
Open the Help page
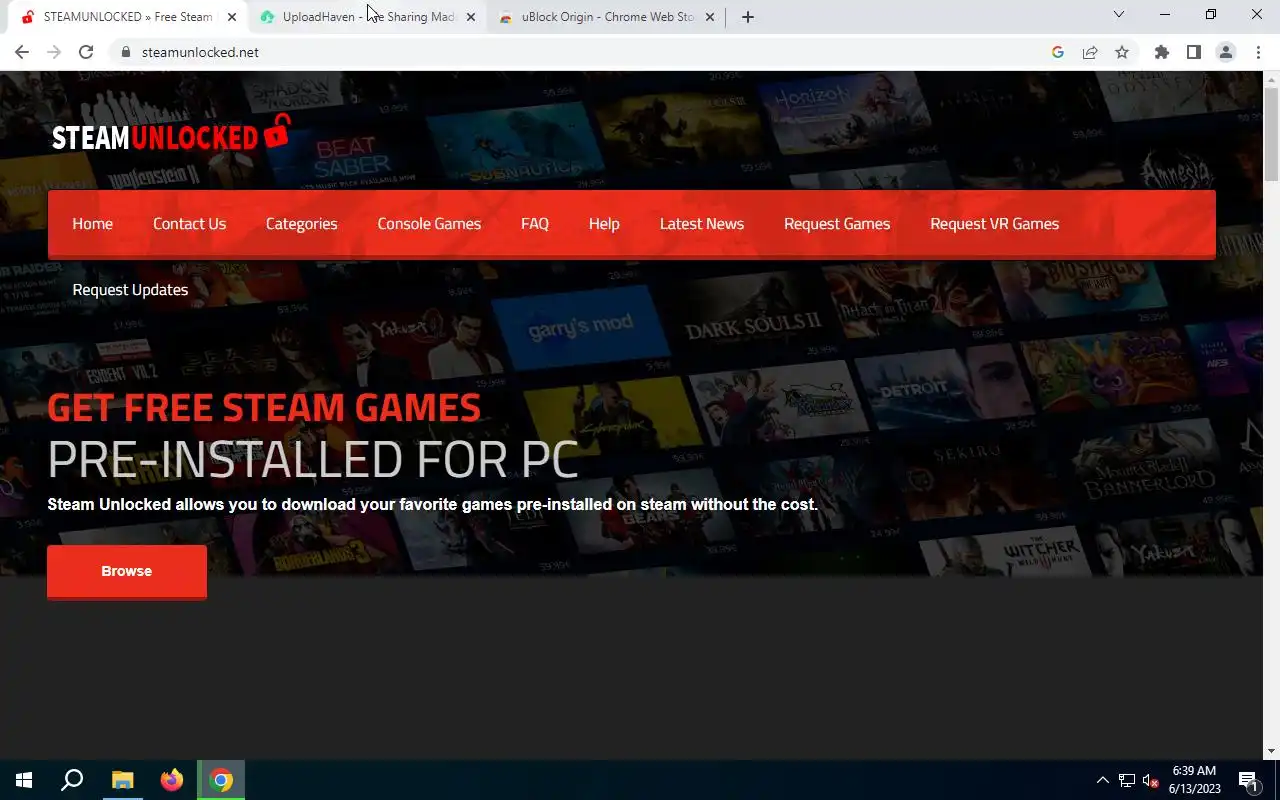pos(604,224)
